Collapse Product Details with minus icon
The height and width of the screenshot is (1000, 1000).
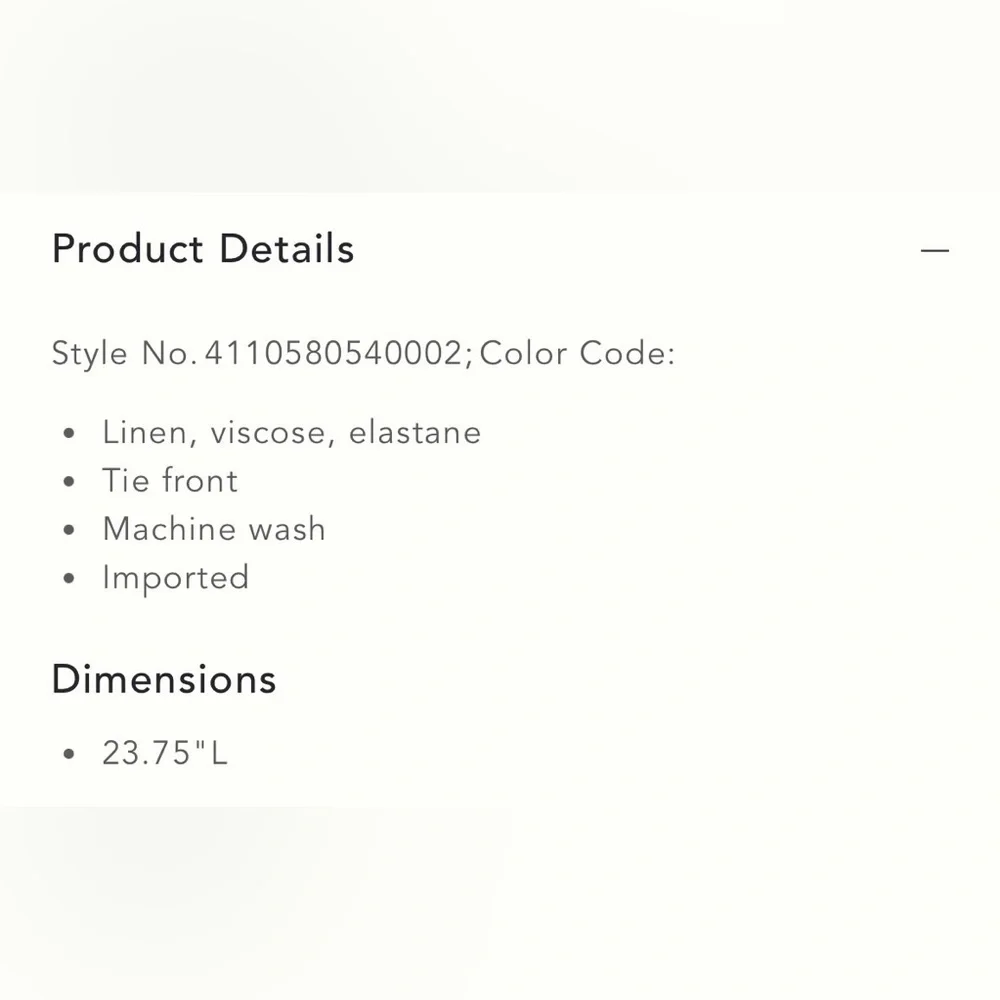[x=934, y=250]
